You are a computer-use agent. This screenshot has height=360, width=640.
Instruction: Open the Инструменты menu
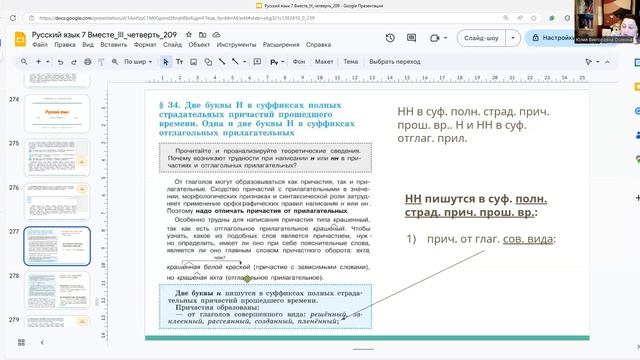(236, 44)
